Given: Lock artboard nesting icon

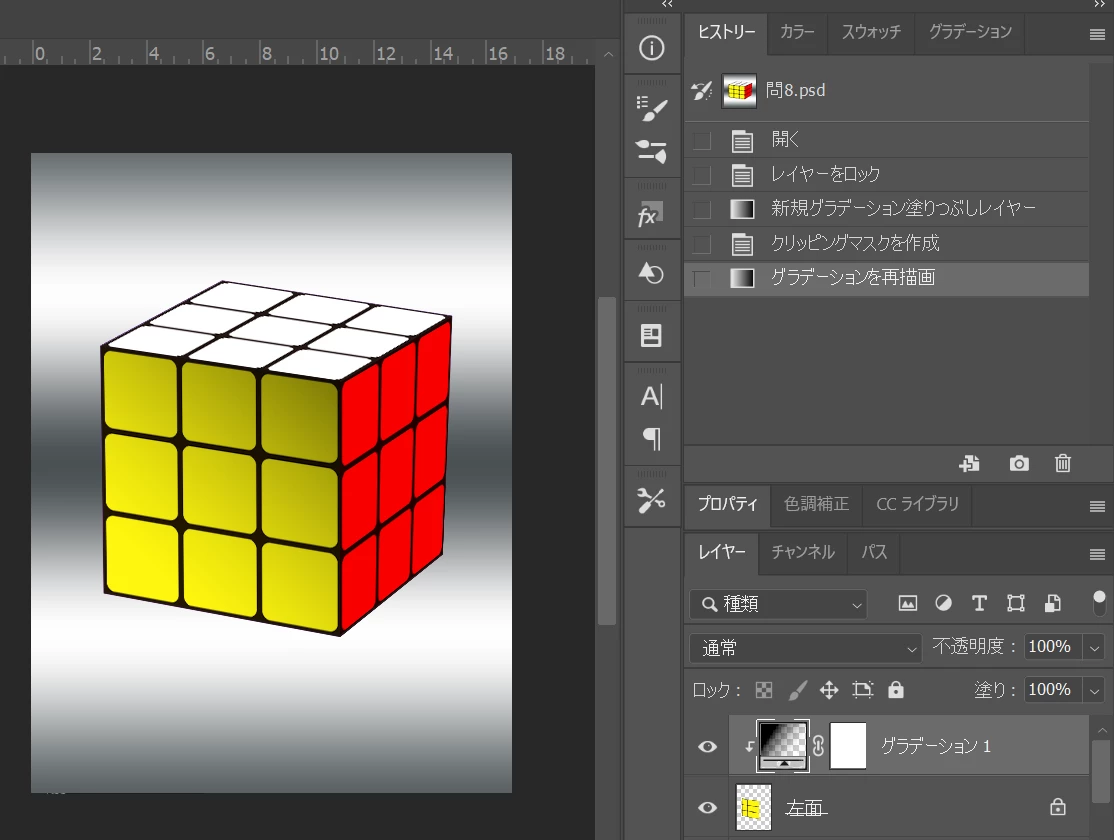Looking at the screenshot, I should click(862, 690).
